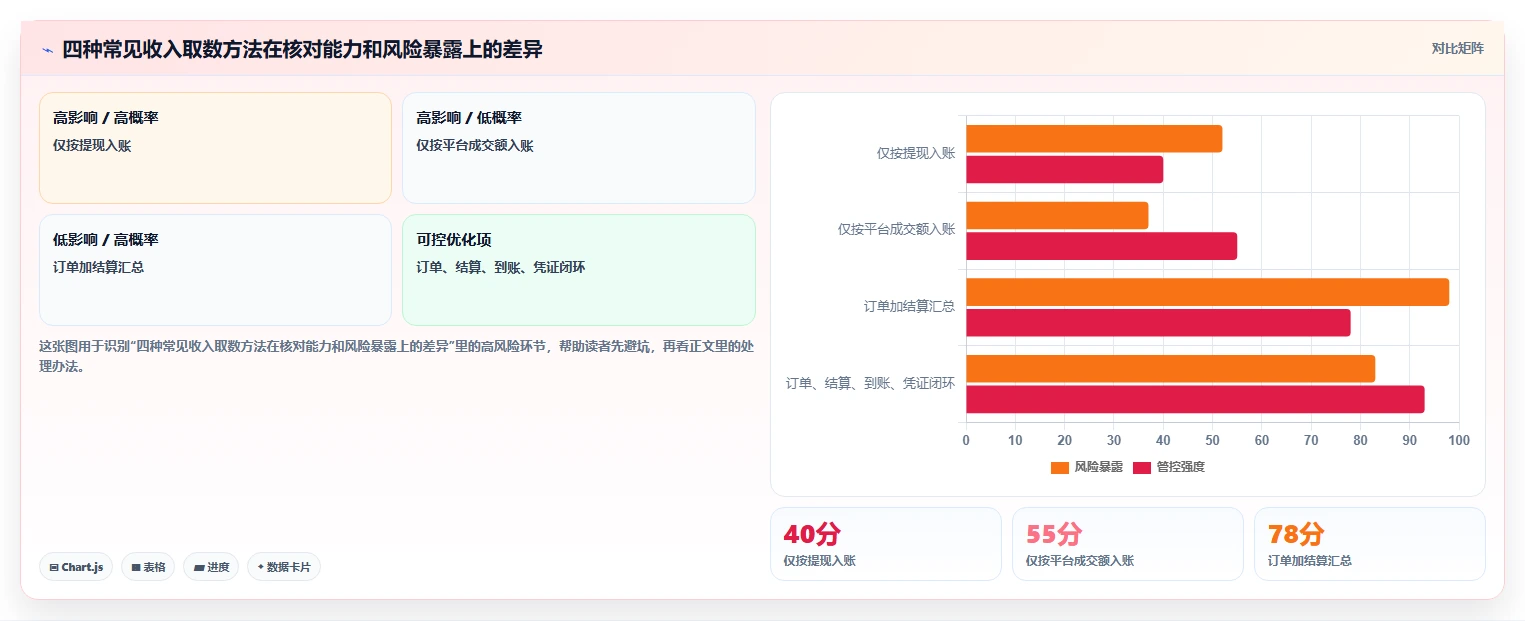Click the x-axis tick label 70

[1311, 440]
